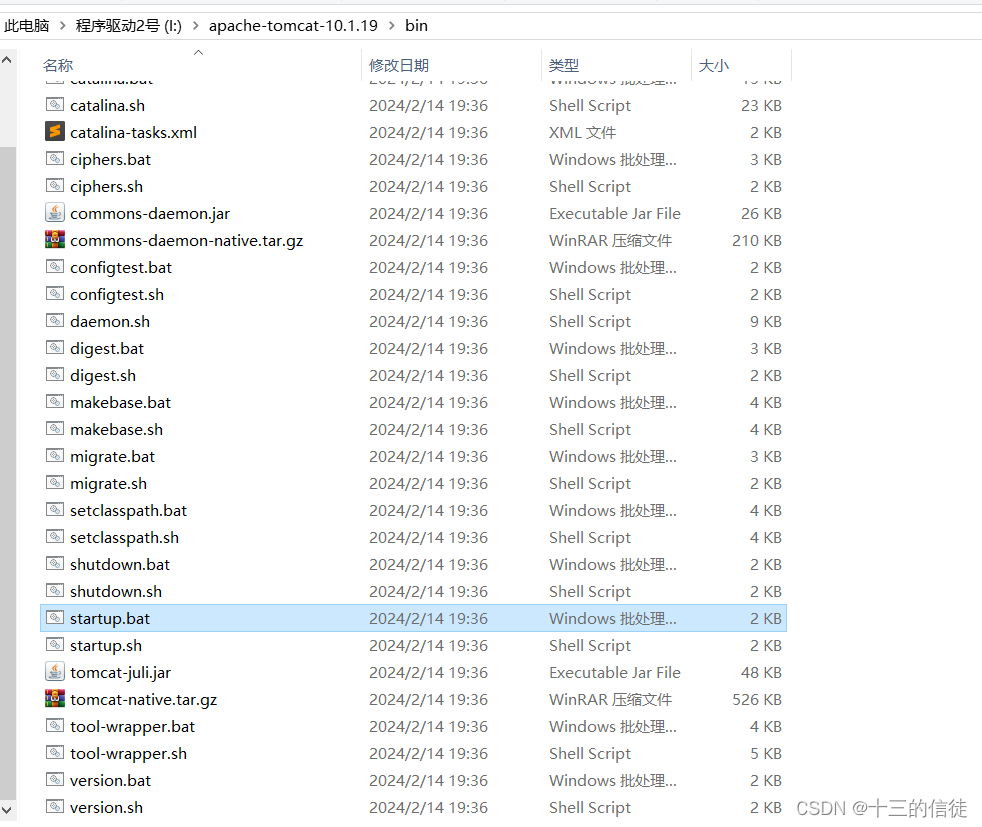Select the digest.sh file name
This screenshot has height=827, width=982.
[x=103, y=376]
